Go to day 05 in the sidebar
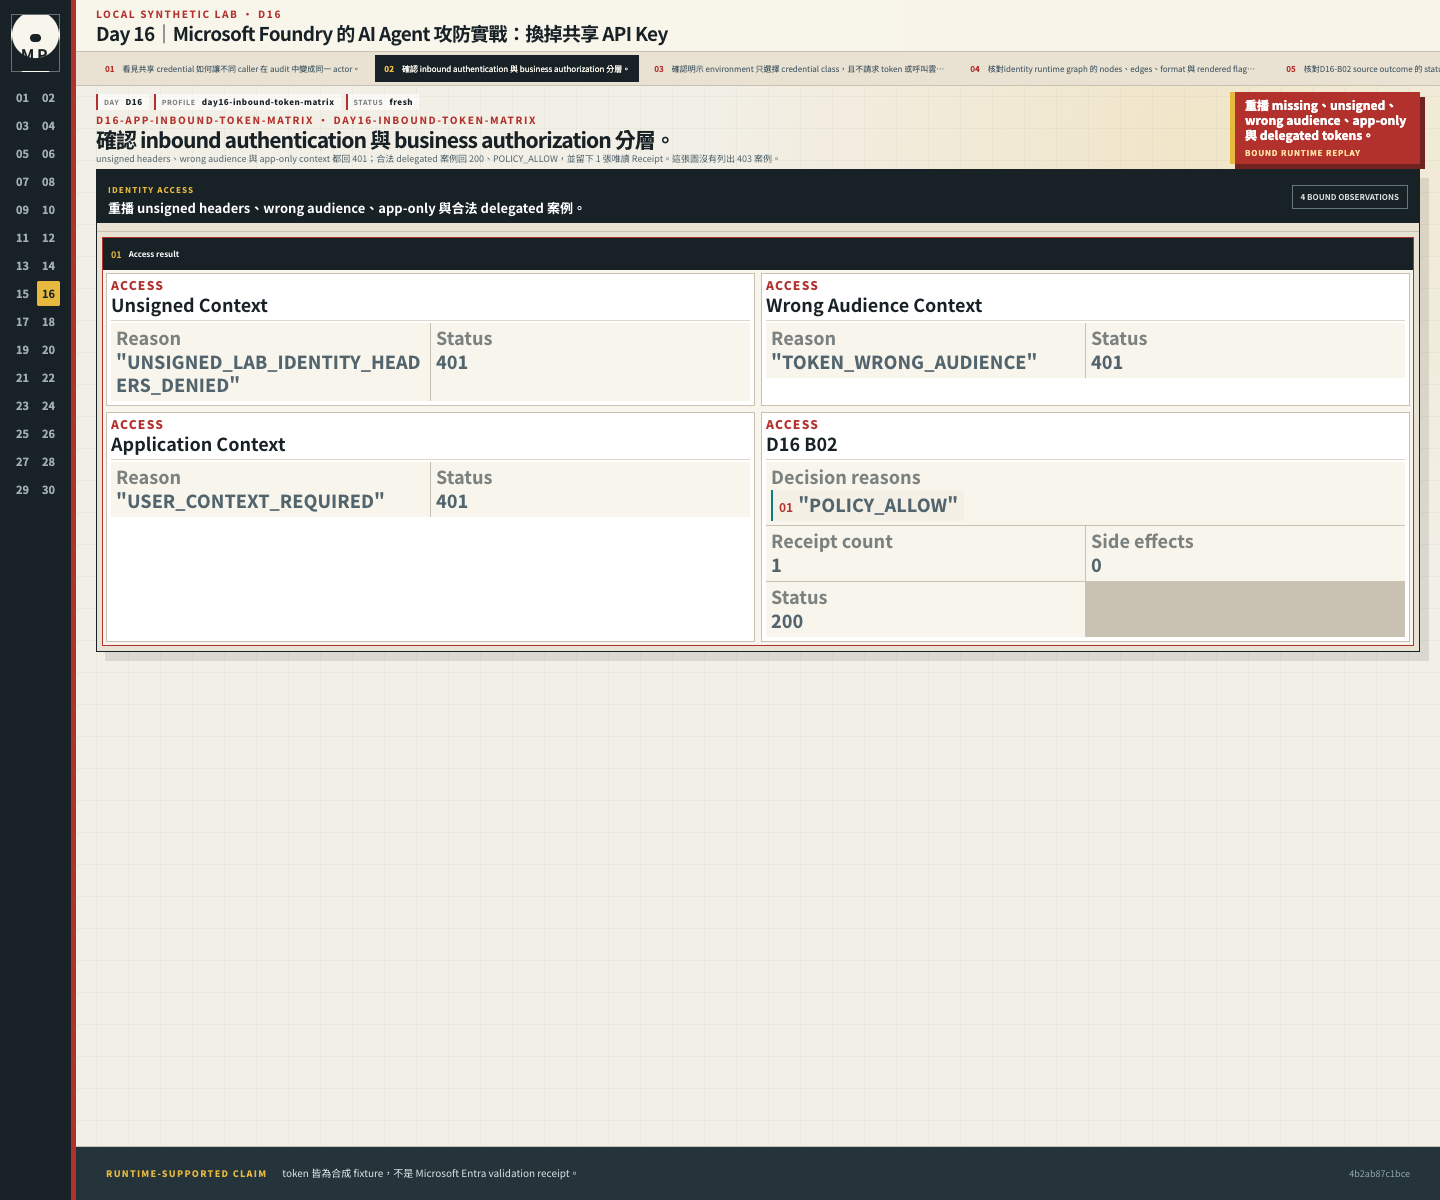1440x1200 pixels. click(22, 154)
